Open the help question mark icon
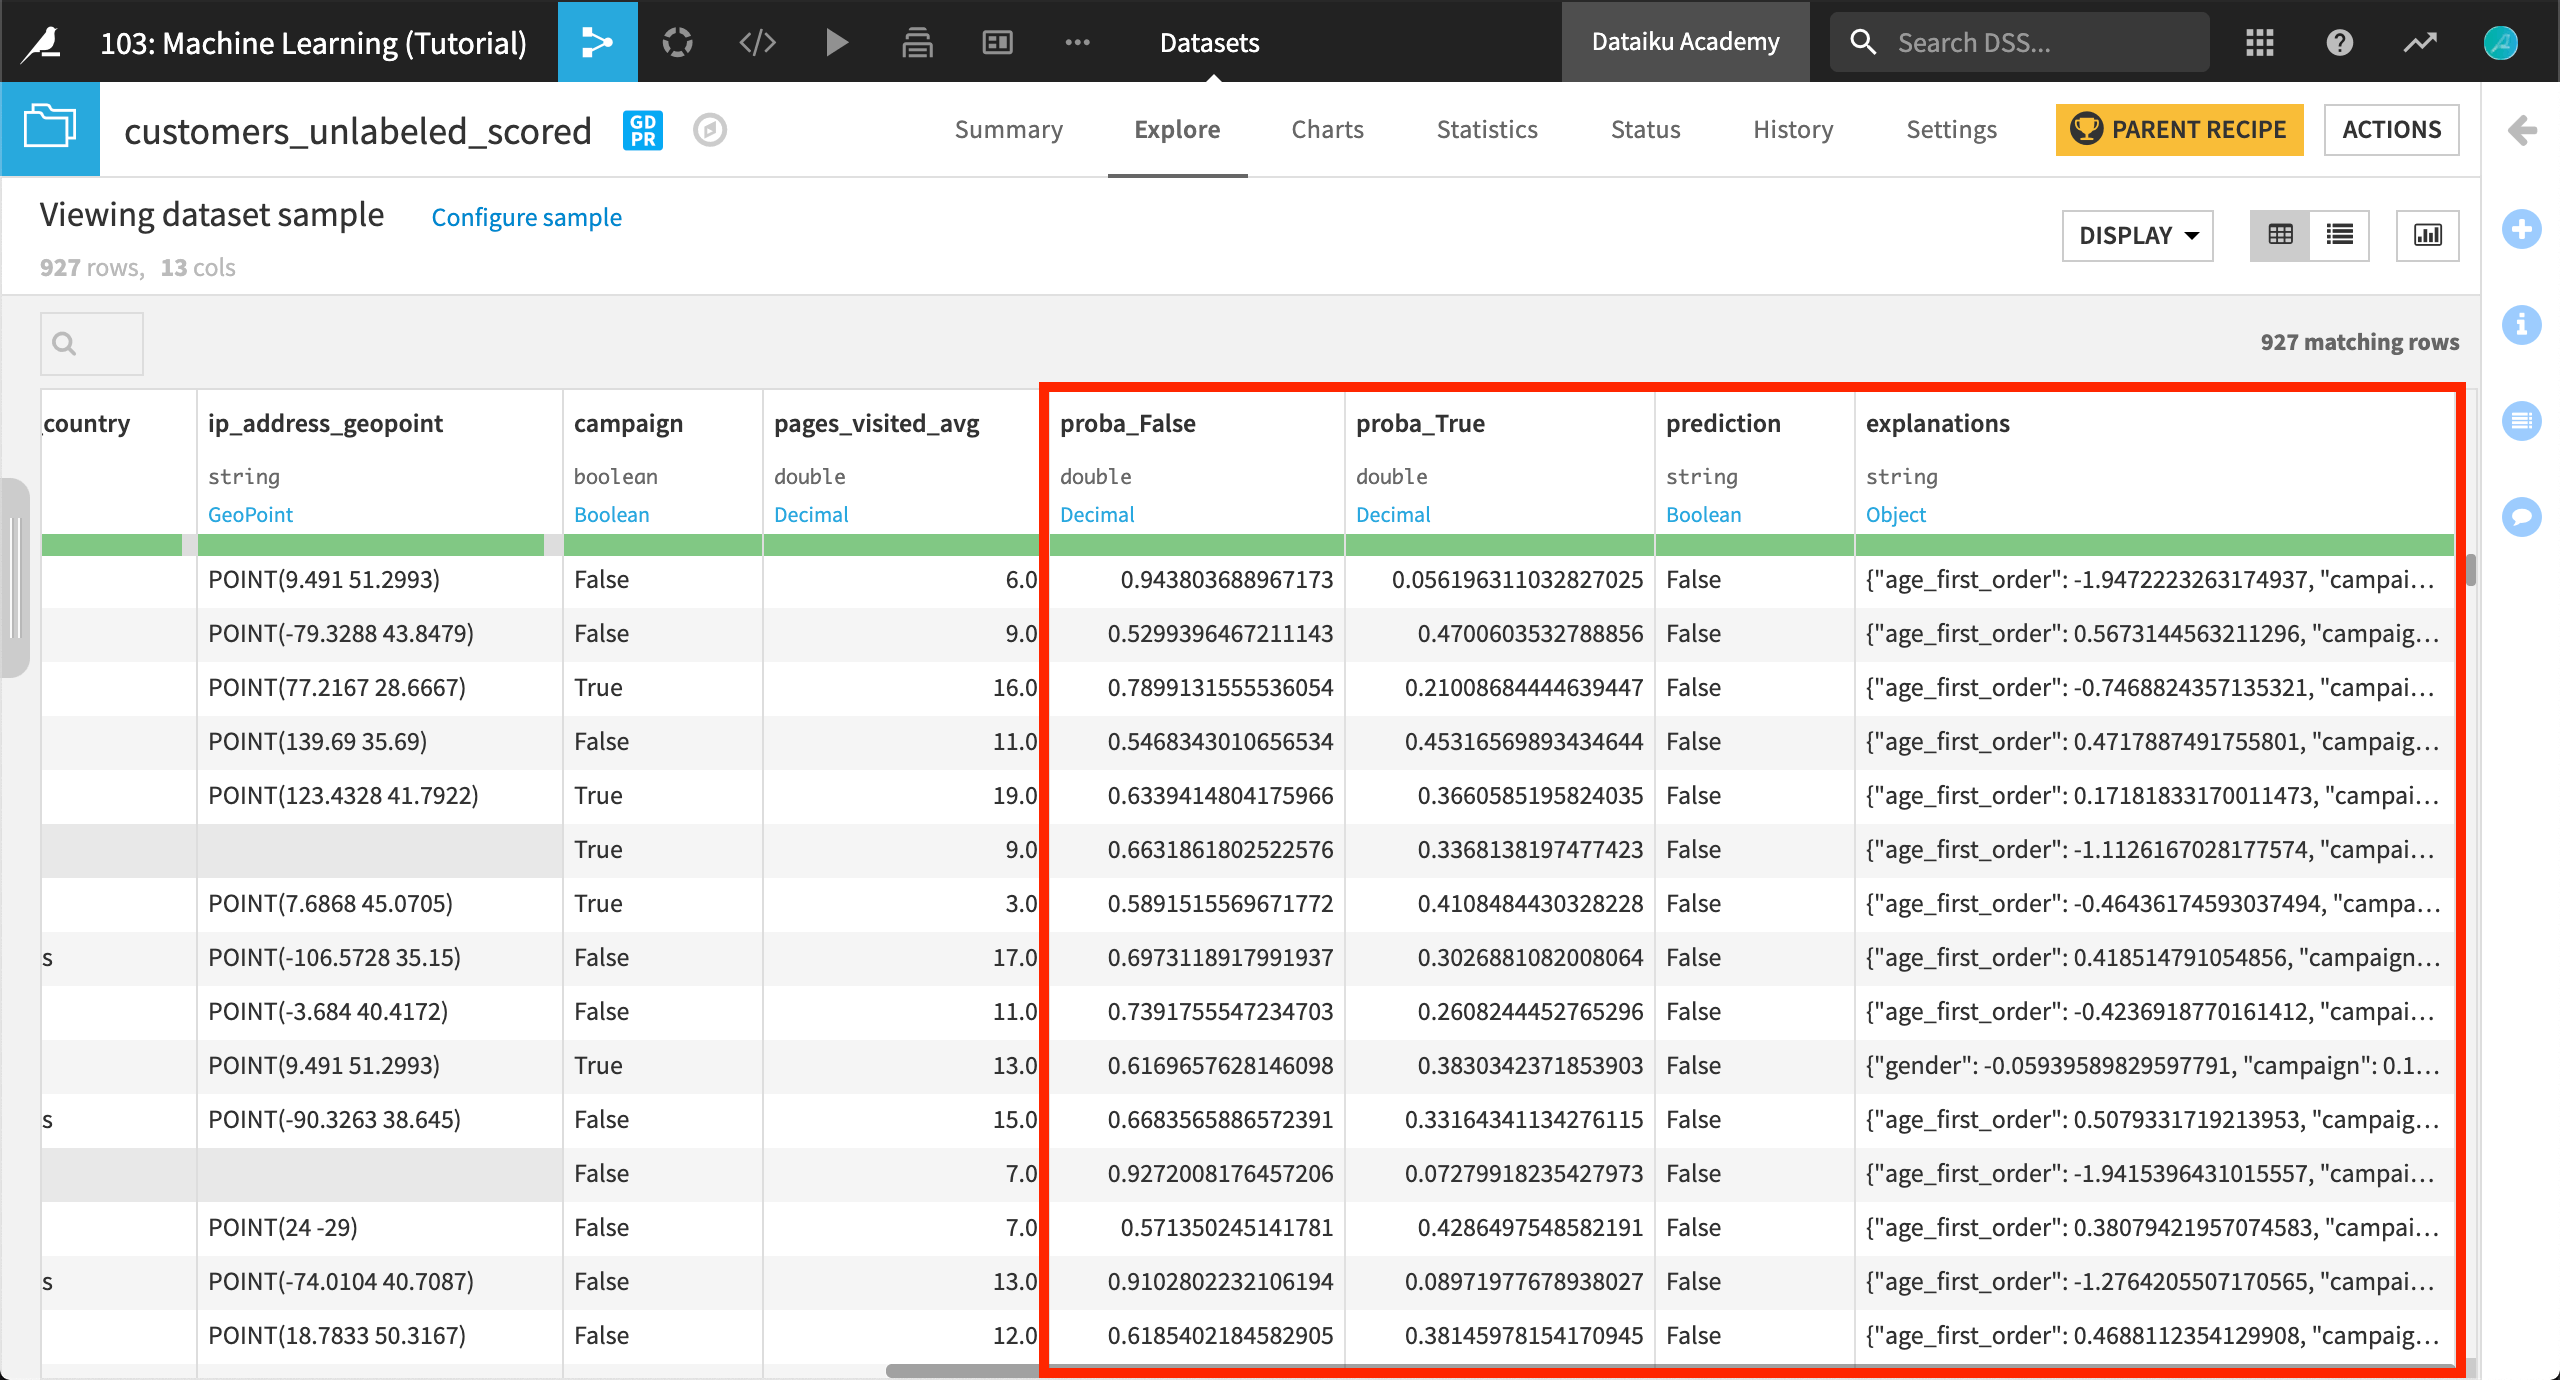 2340,42
